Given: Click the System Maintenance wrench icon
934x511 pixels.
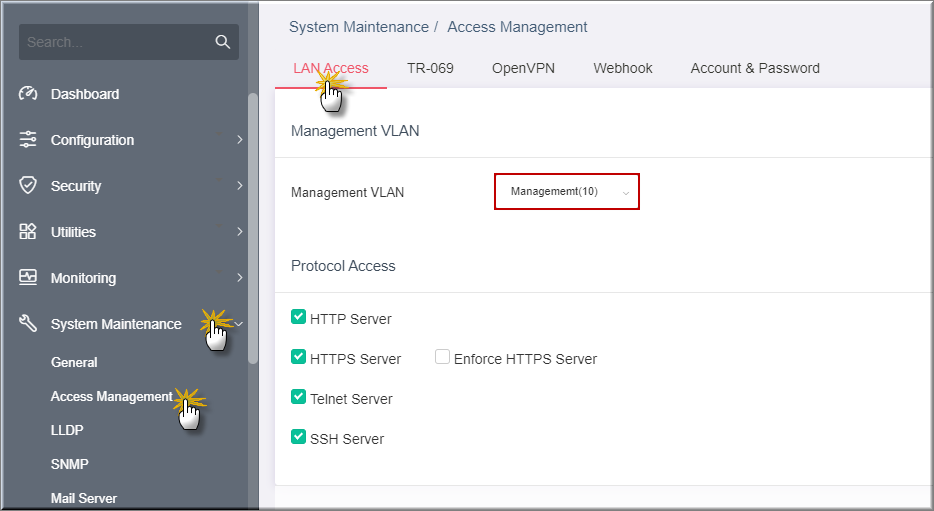Looking at the screenshot, I should [x=27, y=323].
